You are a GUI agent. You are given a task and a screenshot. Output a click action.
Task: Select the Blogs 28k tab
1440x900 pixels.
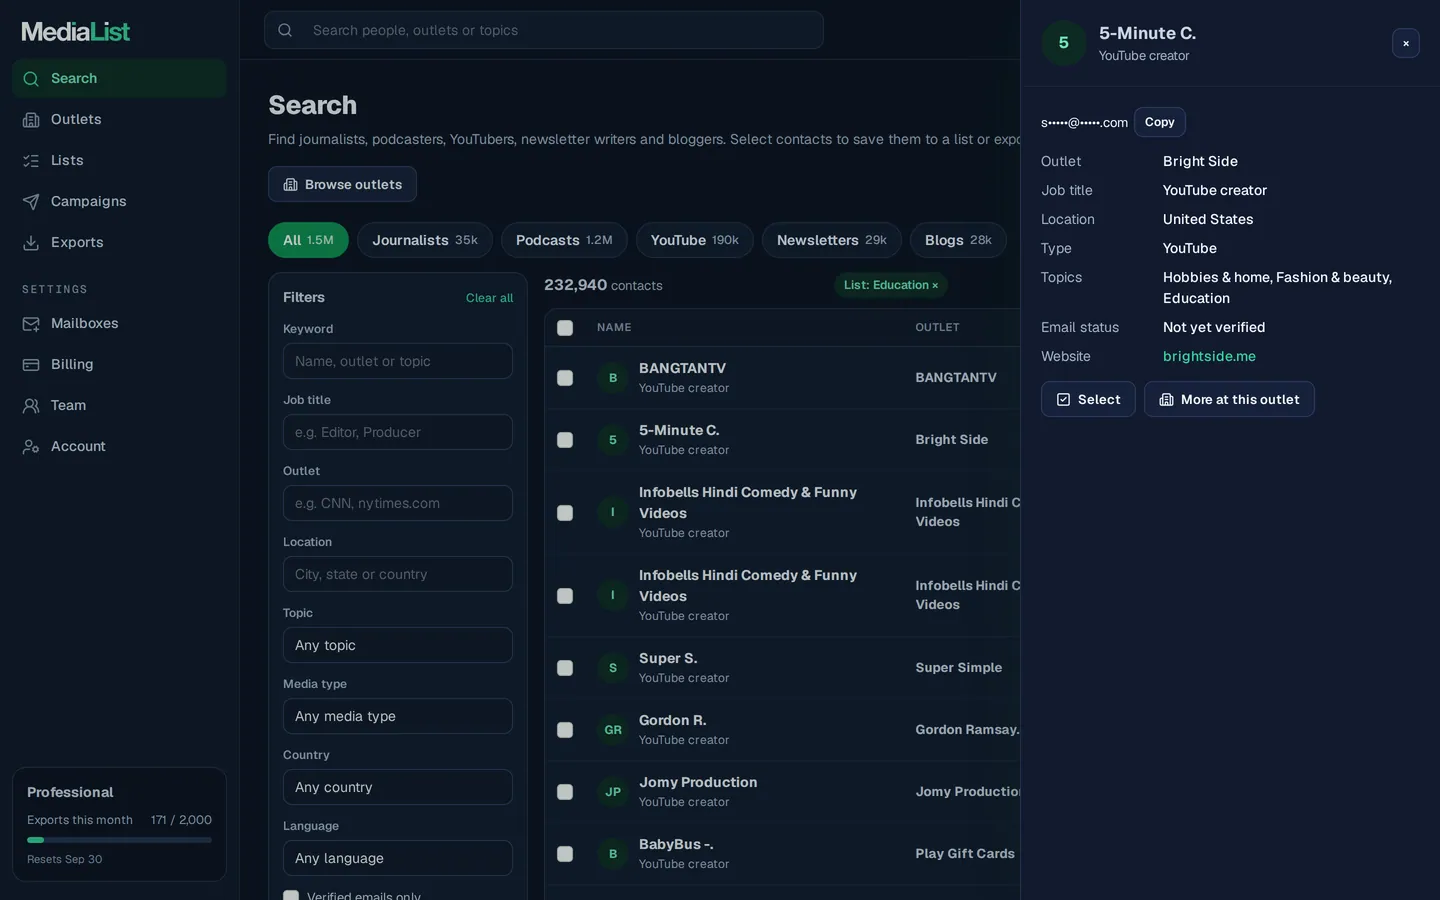tap(958, 240)
